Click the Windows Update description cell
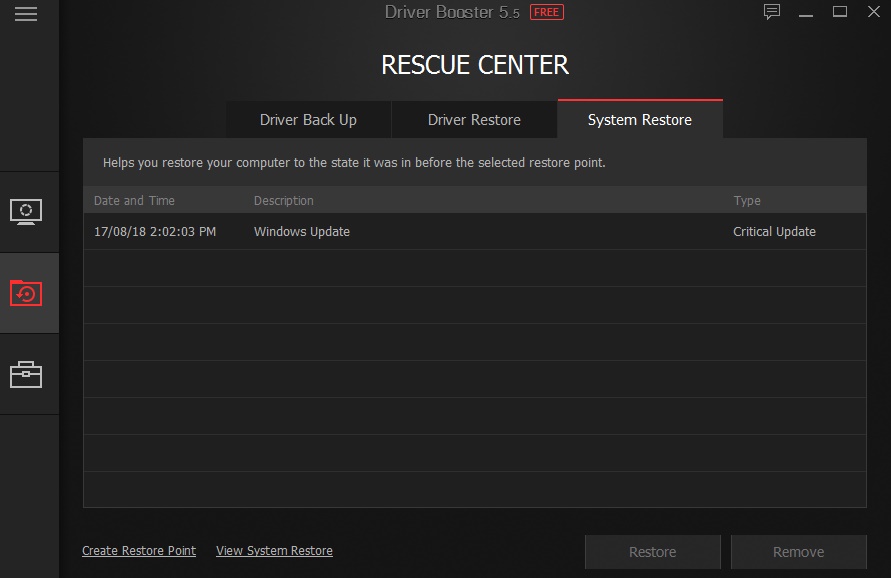The height and width of the screenshot is (578, 891). click(x=302, y=232)
